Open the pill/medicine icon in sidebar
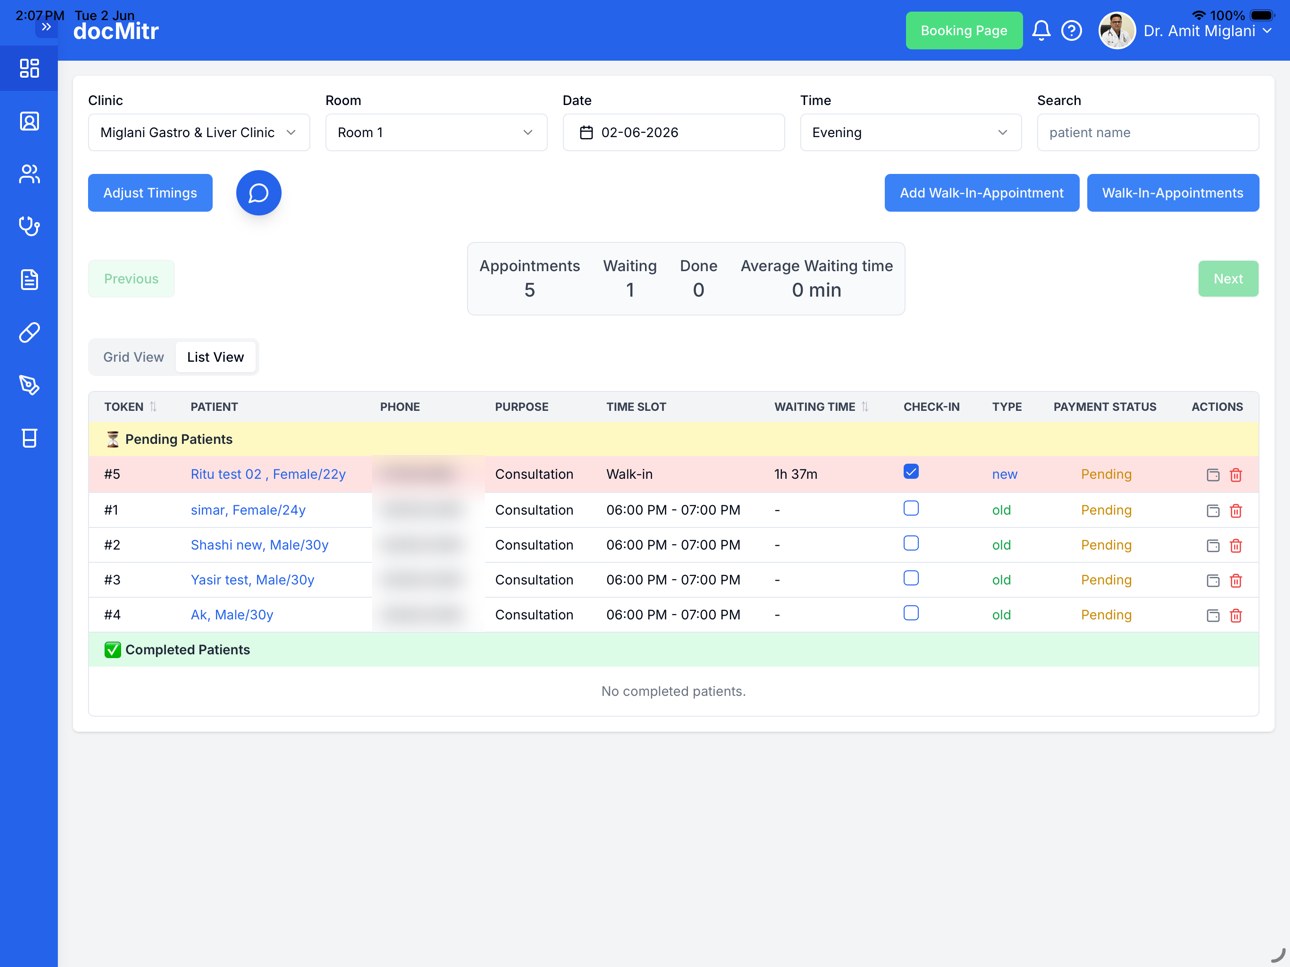This screenshot has width=1290, height=967. 29,332
